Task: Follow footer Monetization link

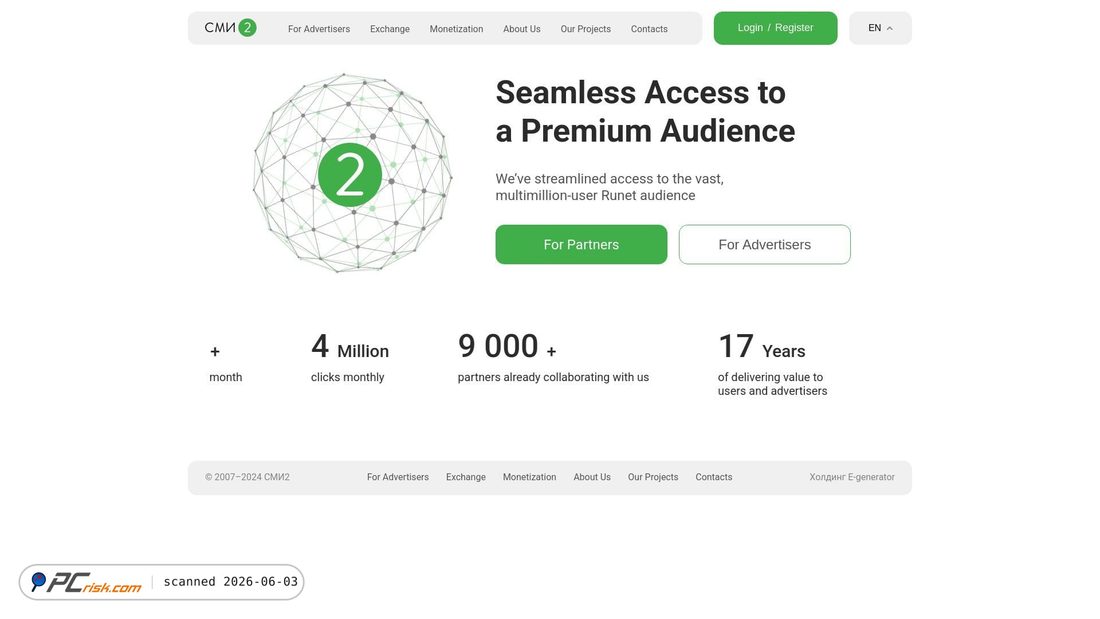Action: point(529,477)
